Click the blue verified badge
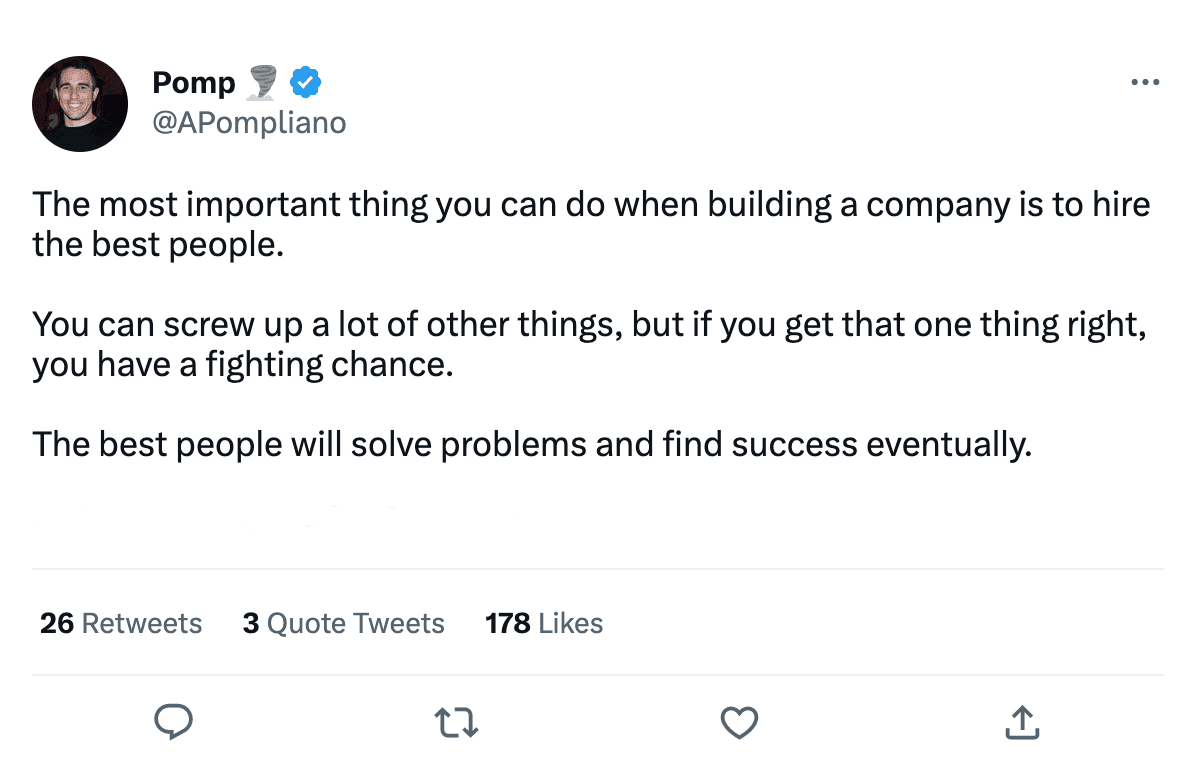1194x764 pixels. click(305, 83)
